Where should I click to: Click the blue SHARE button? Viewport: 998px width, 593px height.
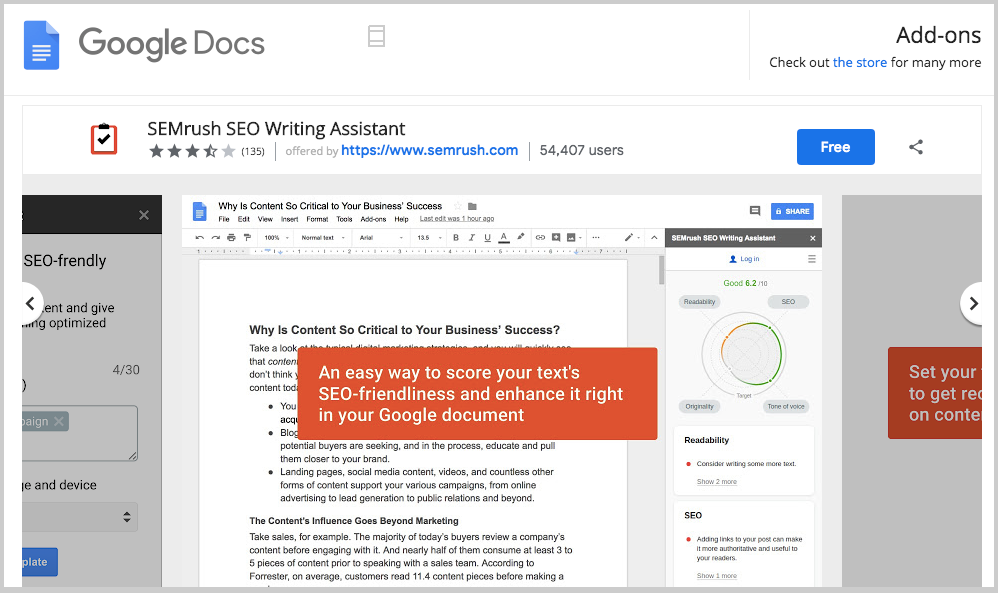(x=792, y=211)
